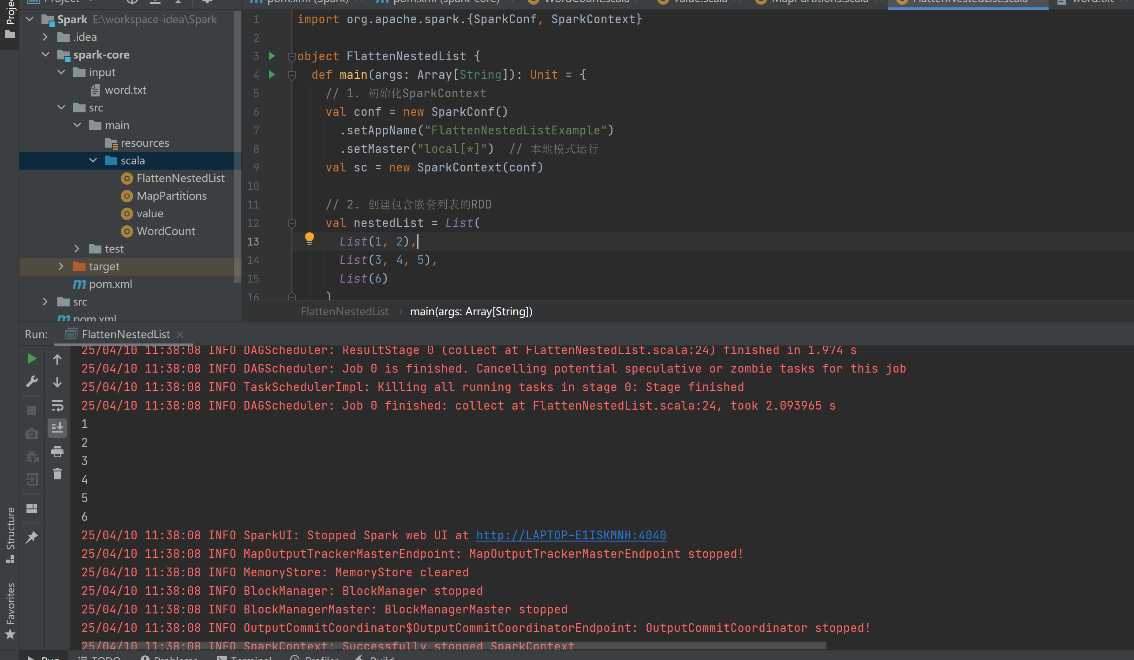Viewport: 1134px width, 660px height.
Task: Open the Structure tool window tab
Action: [x=10, y=535]
